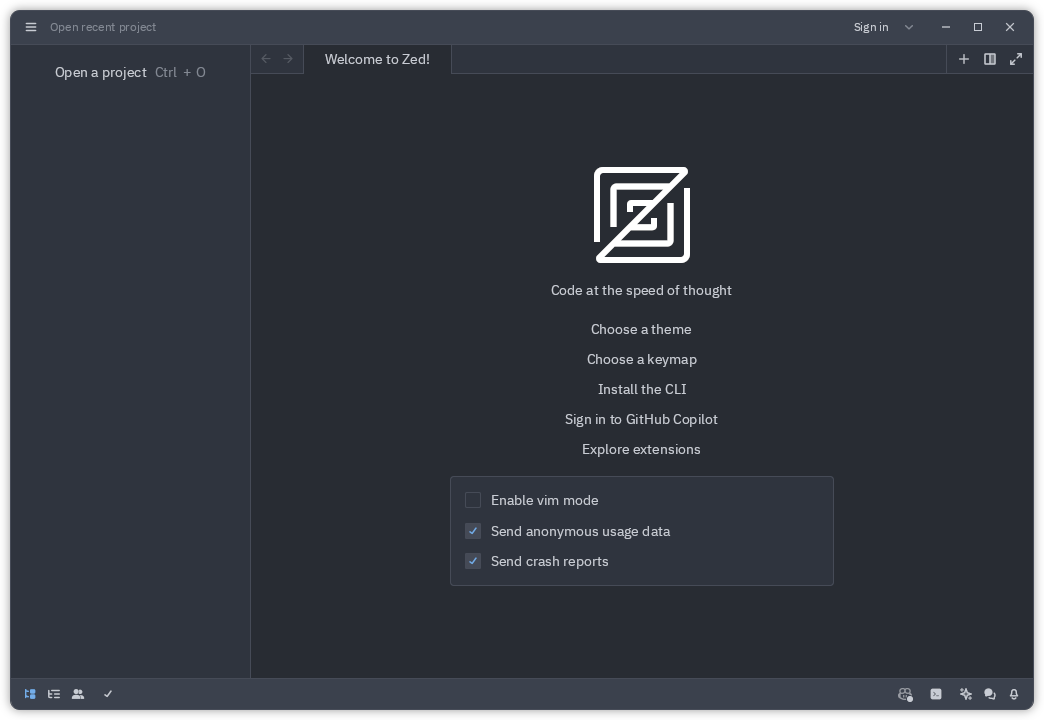Open the application hamburger menu

[30, 27]
